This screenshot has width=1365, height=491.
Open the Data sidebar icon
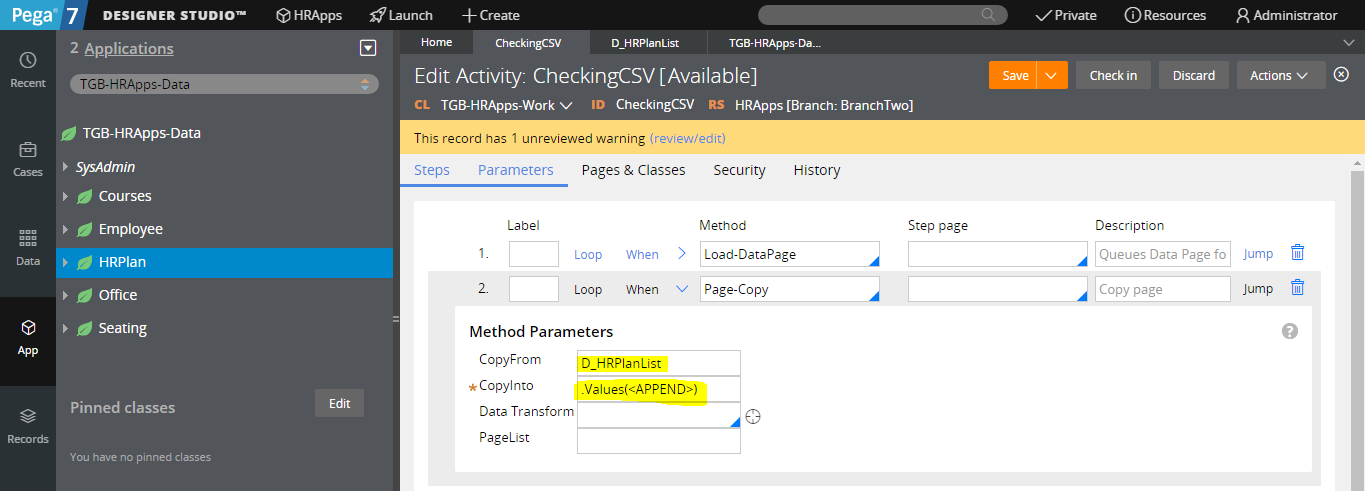pyautogui.click(x=28, y=248)
